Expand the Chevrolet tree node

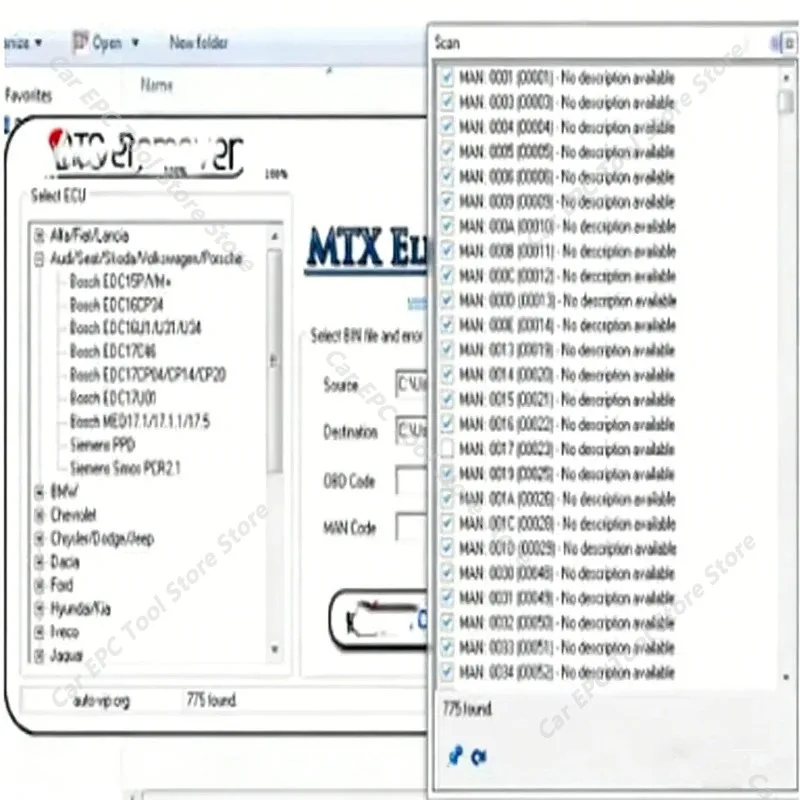[39, 515]
